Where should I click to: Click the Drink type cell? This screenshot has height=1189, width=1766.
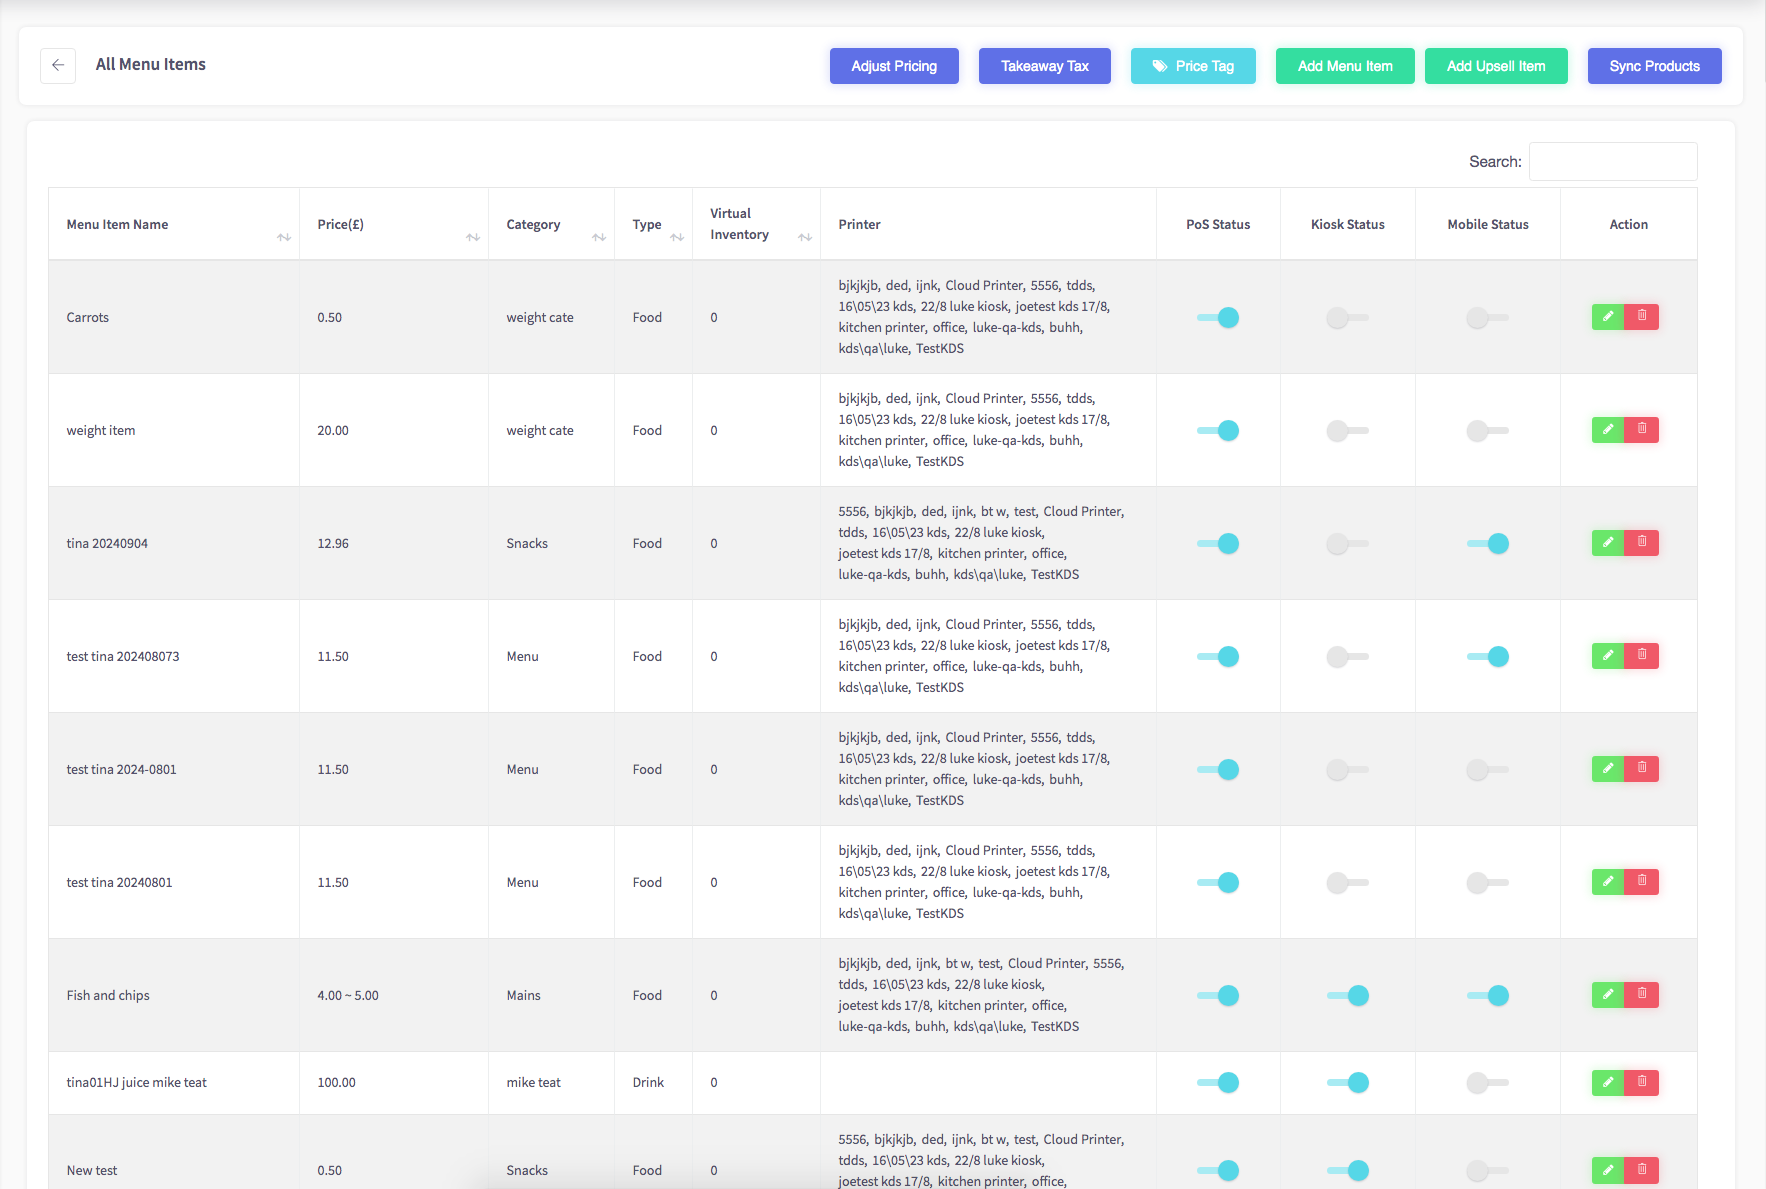coord(648,1083)
